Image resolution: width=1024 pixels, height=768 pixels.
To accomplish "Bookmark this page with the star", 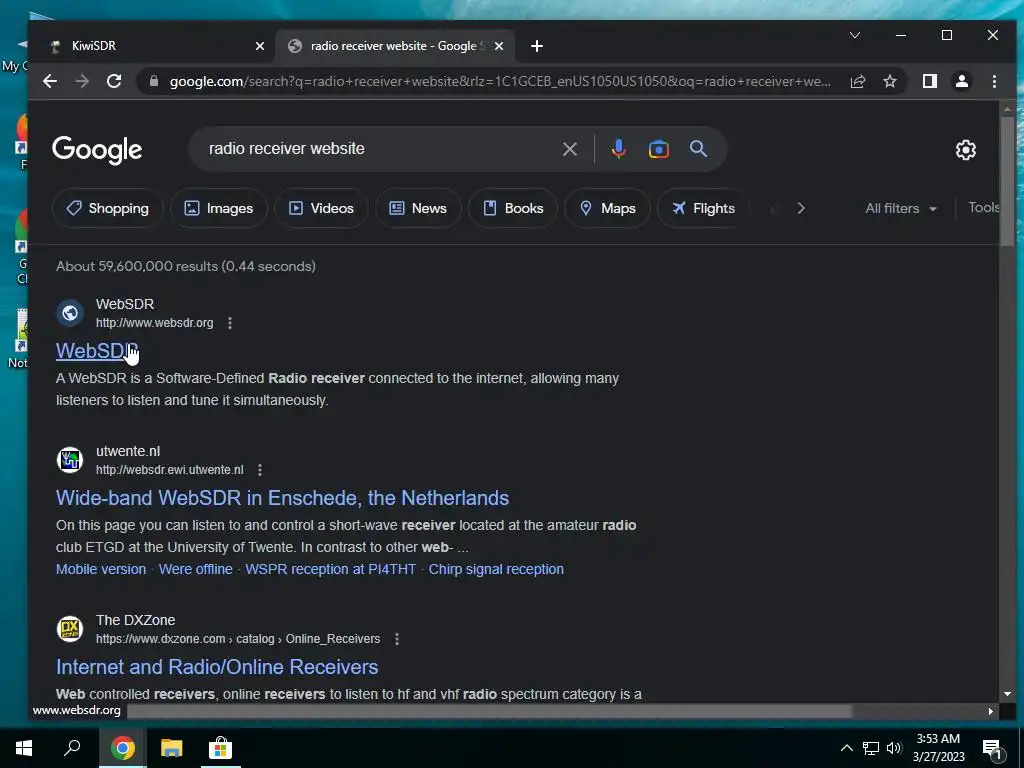I will pyautogui.click(x=889, y=81).
